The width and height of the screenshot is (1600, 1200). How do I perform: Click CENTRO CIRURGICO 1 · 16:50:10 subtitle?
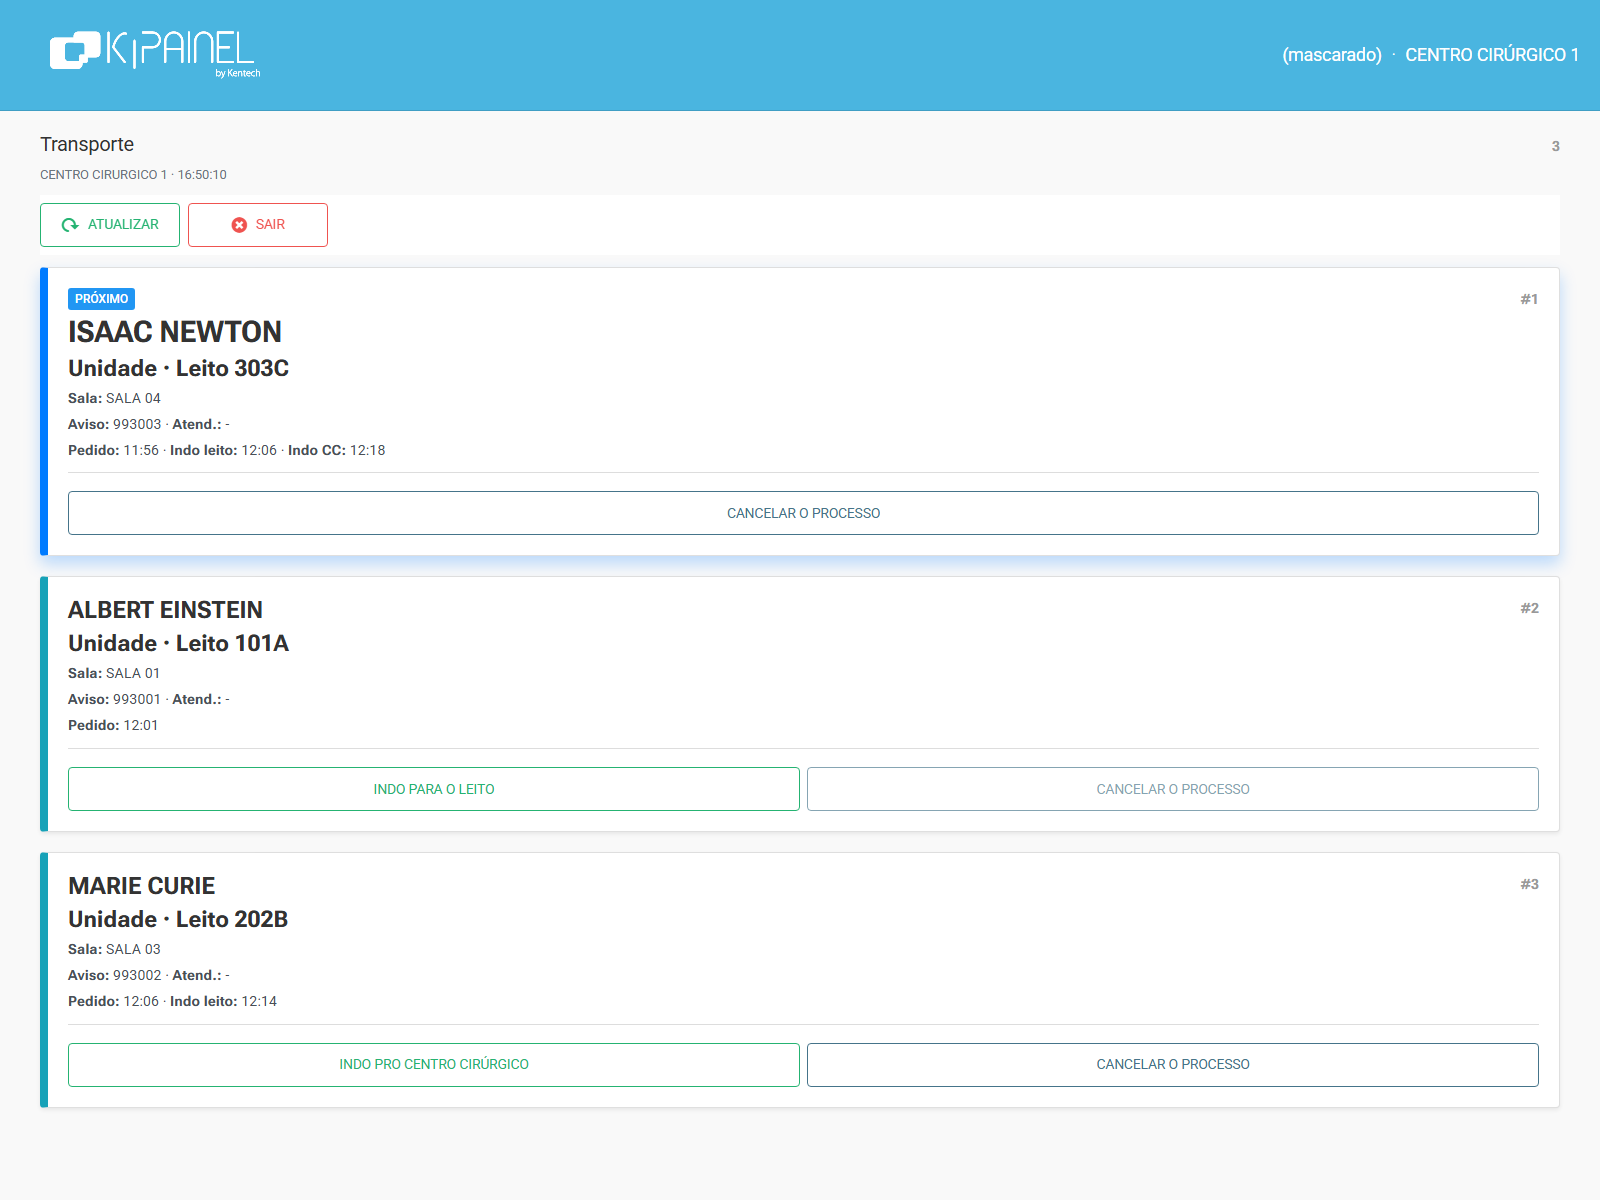(133, 174)
